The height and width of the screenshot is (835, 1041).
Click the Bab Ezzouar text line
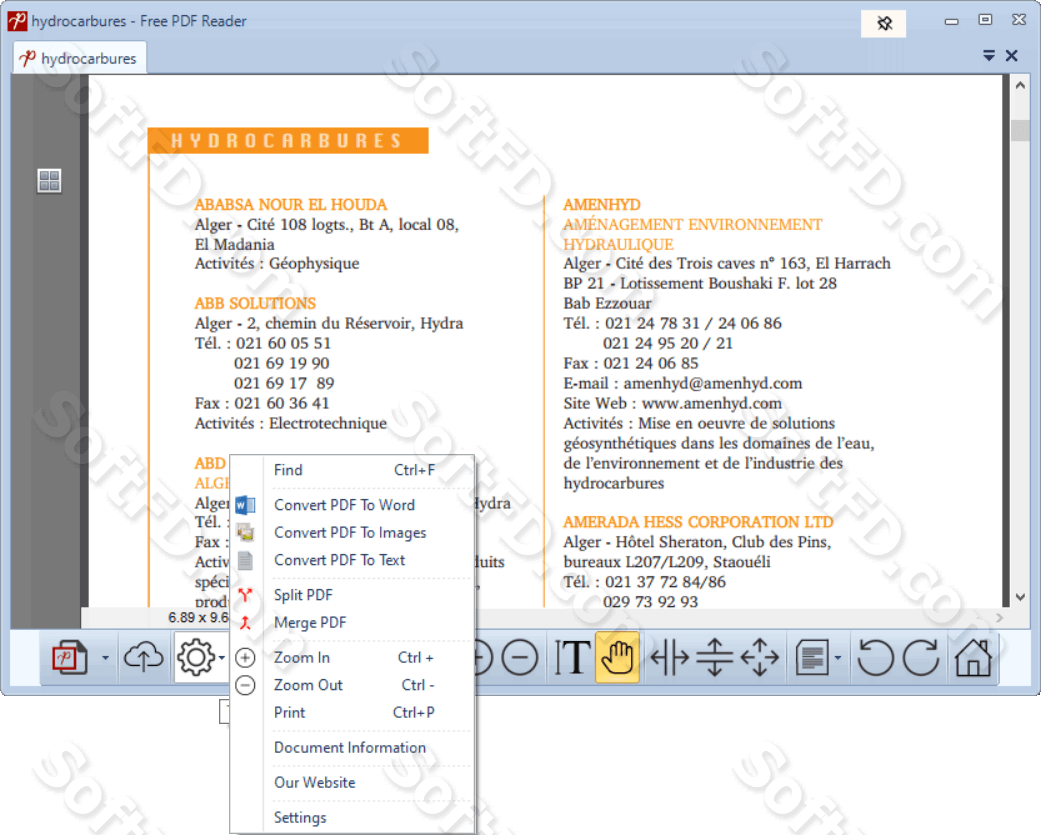[x=607, y=303]
